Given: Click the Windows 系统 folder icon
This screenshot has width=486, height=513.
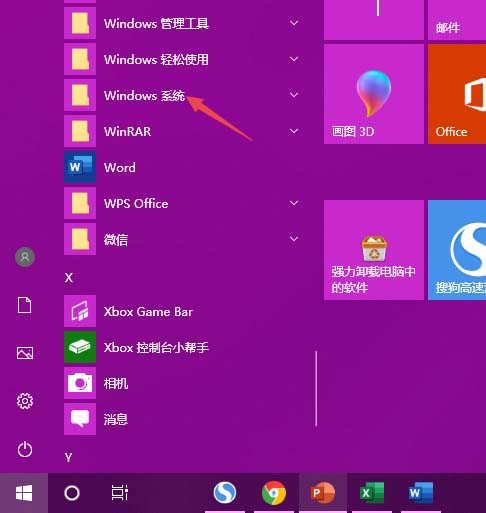Looking at the screenshot, I should pos(80,95).
